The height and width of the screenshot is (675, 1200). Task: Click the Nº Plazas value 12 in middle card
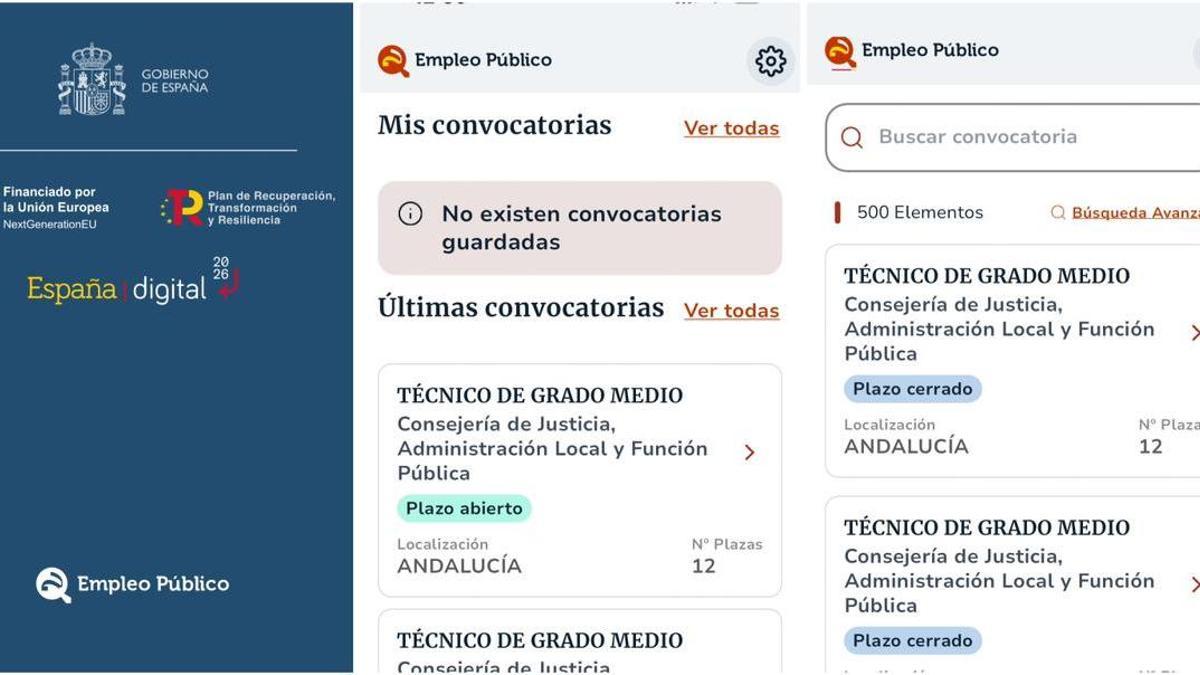704,566
